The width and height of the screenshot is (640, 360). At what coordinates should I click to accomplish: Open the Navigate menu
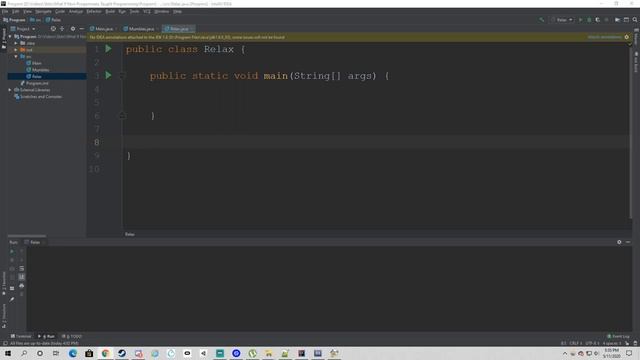43,11
